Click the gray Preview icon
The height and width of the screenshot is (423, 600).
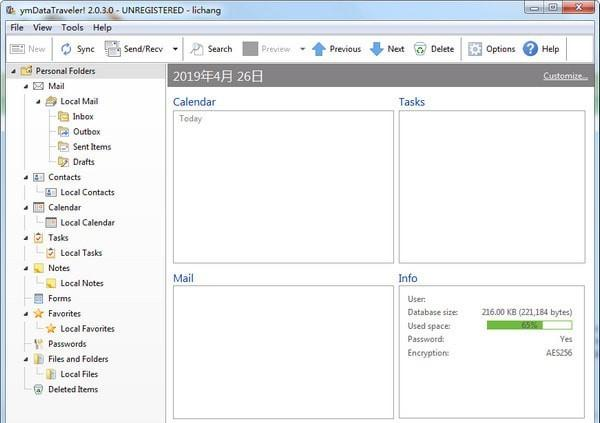[250, 49]
